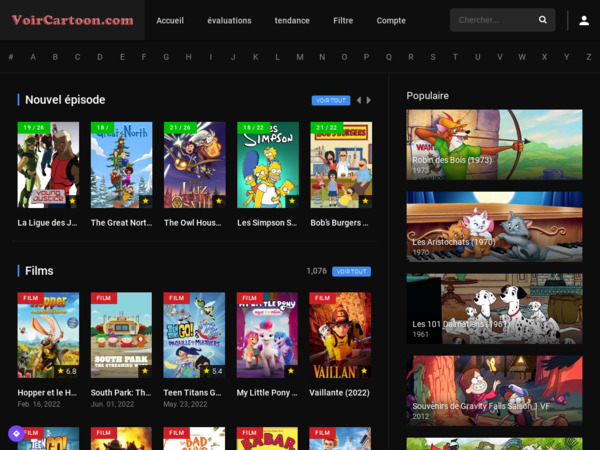Open the tendance menu item
The image size is (600, 450).
click(x=292, y=21)
